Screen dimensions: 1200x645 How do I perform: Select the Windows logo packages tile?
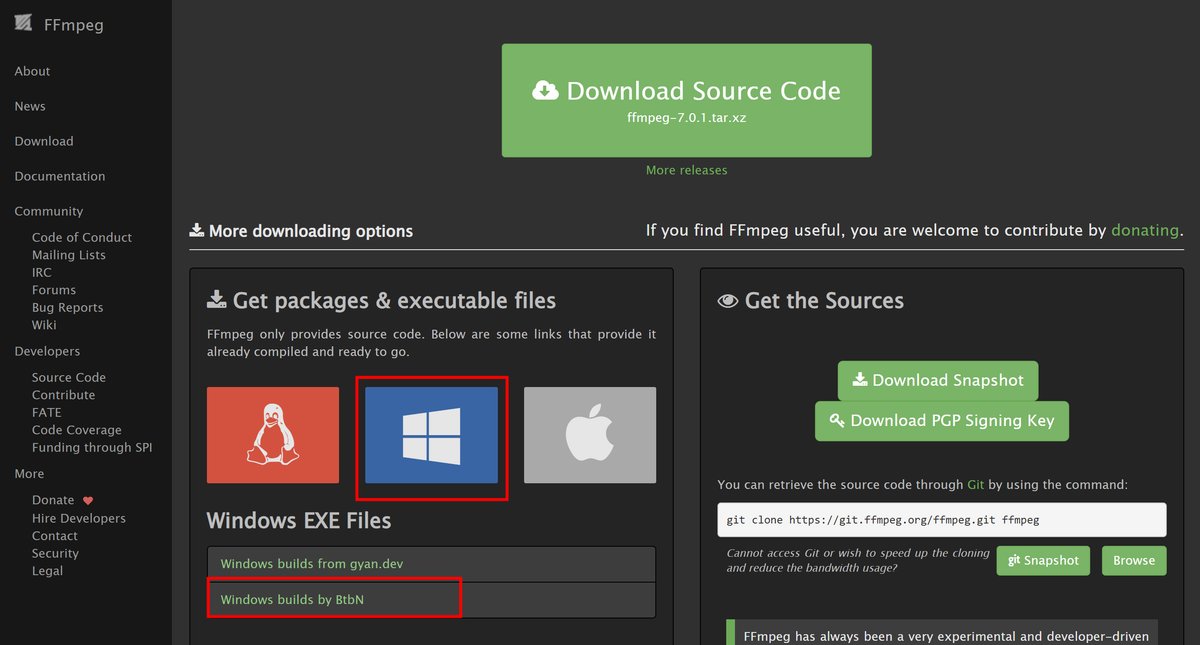pos(431,435)
